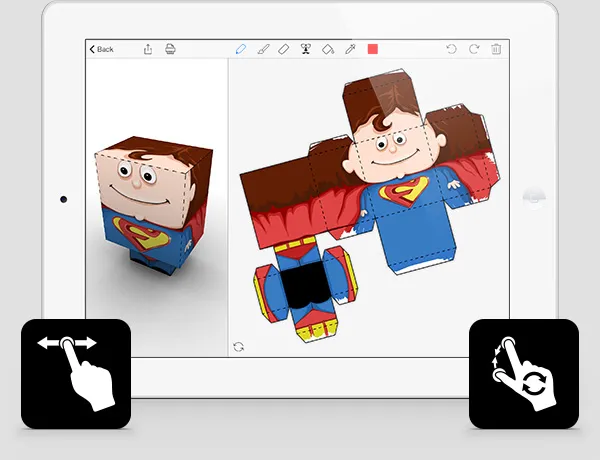Undo the last stroke
600x460 pixels.
(452, 49)
